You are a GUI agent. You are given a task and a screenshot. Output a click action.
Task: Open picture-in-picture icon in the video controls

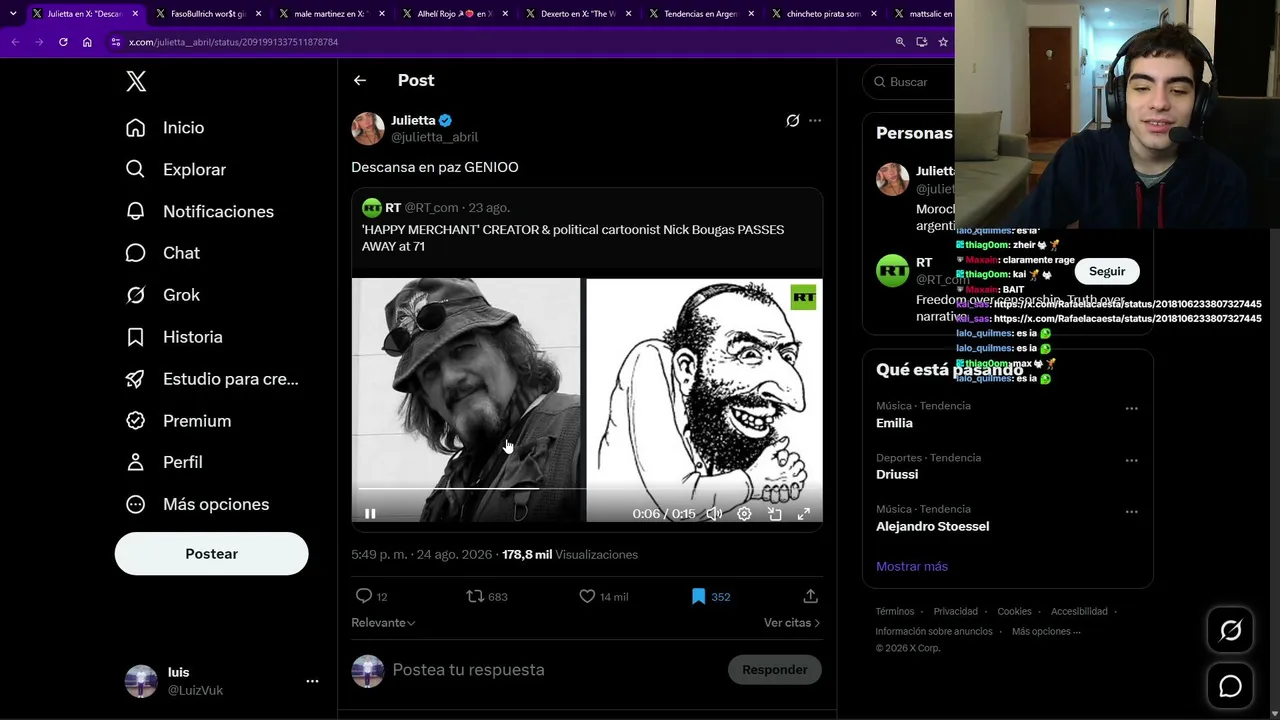[774, 514]
